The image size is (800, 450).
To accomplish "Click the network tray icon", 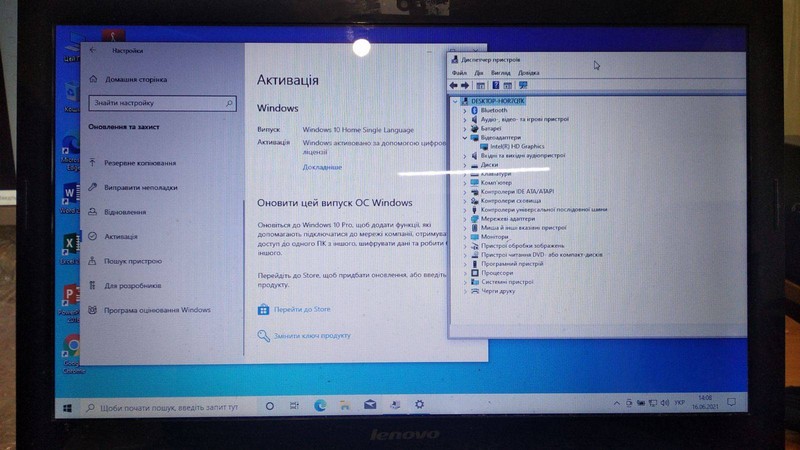I will tap(653, 403).
